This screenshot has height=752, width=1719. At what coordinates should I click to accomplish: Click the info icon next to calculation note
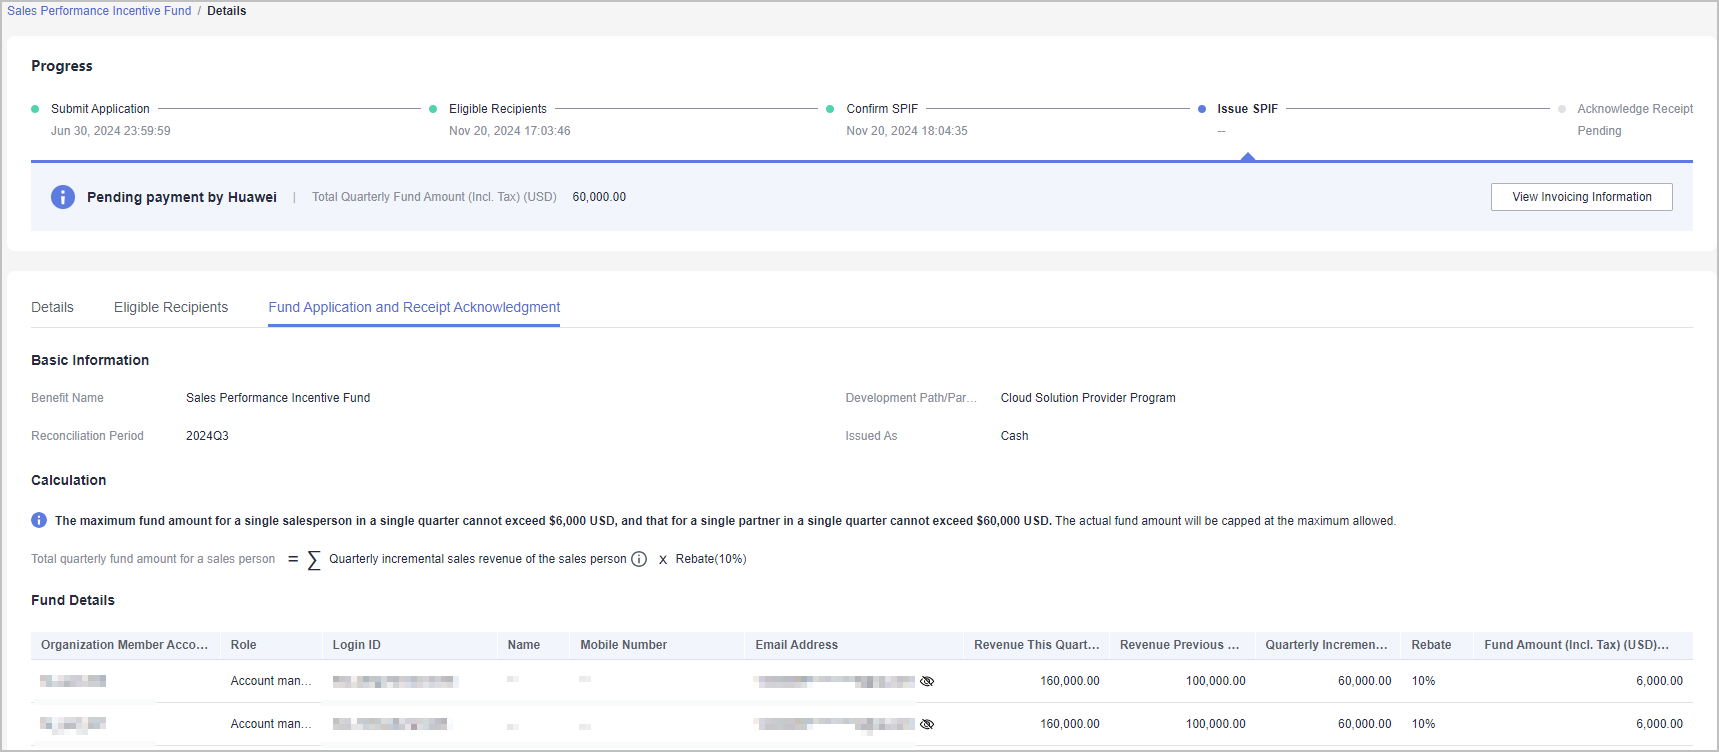tap(39, 520)
